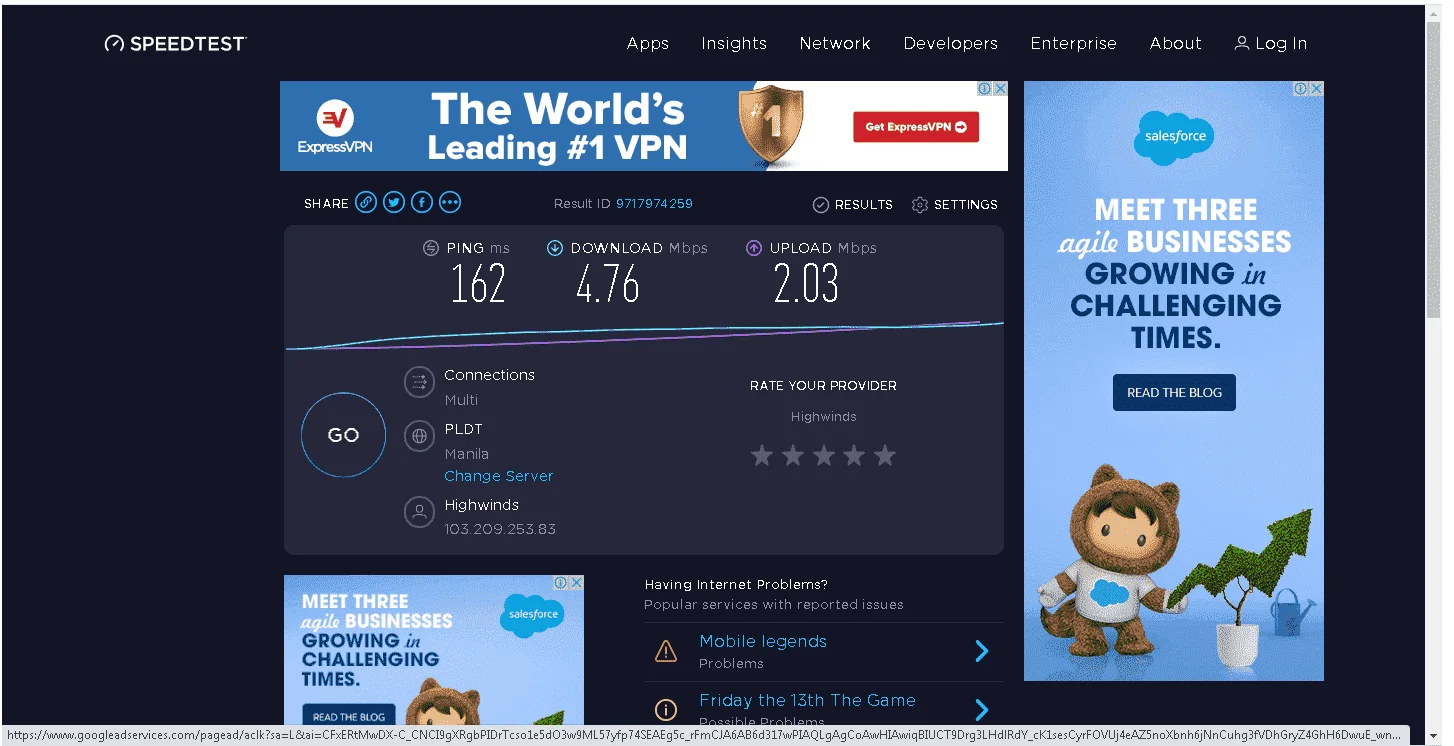1454x746 pixels.
Task: Expand Mobile legends chevron arrow
Action: 982,652
